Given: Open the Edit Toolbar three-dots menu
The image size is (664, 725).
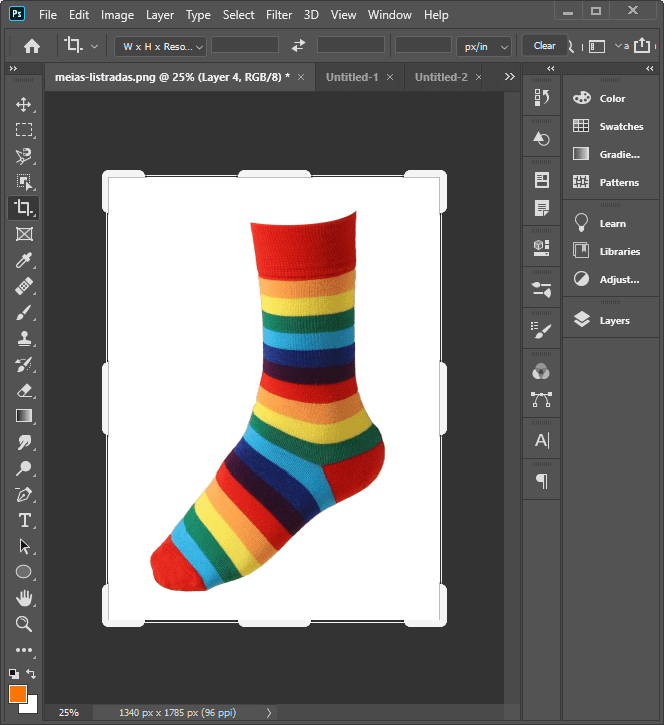Looking at the screenshot, I should point(24,650).
